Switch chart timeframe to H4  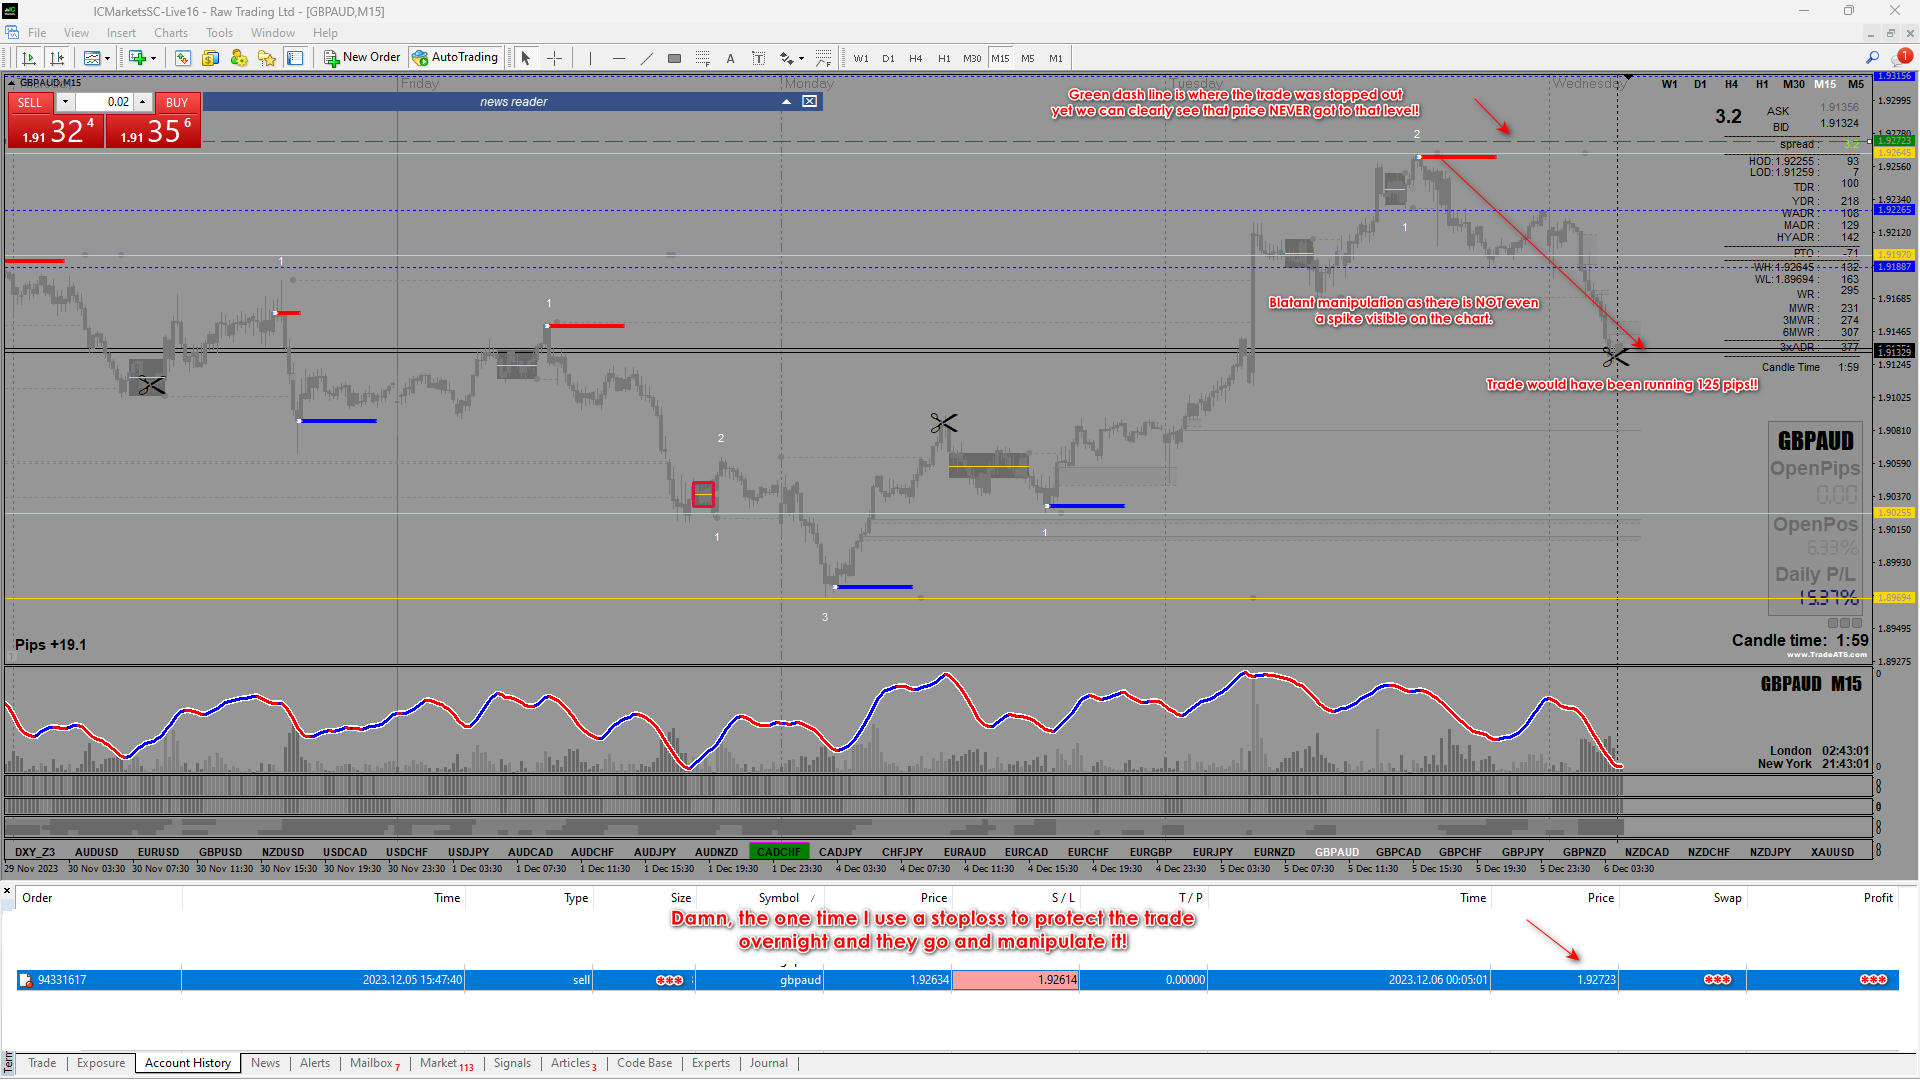tap(915, 58)
